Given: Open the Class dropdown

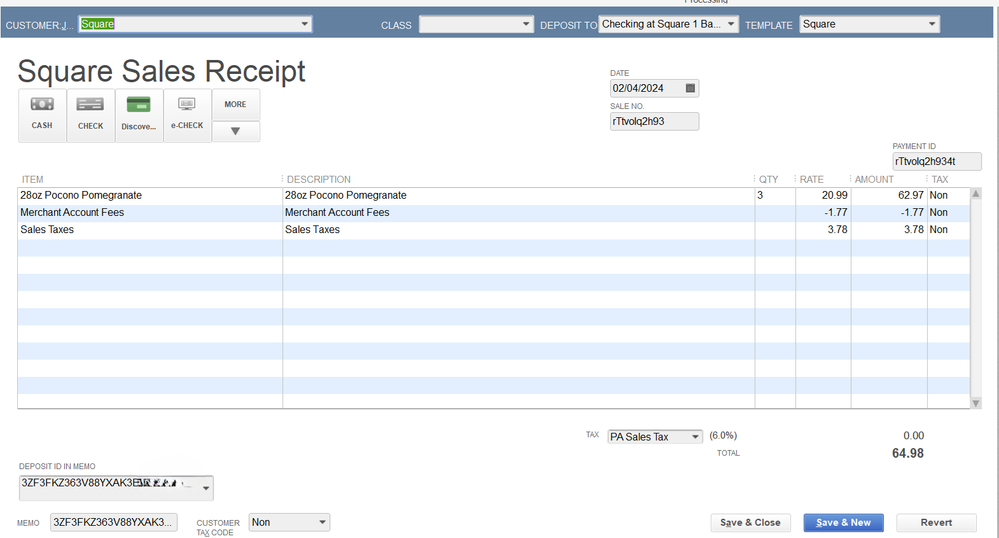Looking at the screenshot, I should (526, 24).
